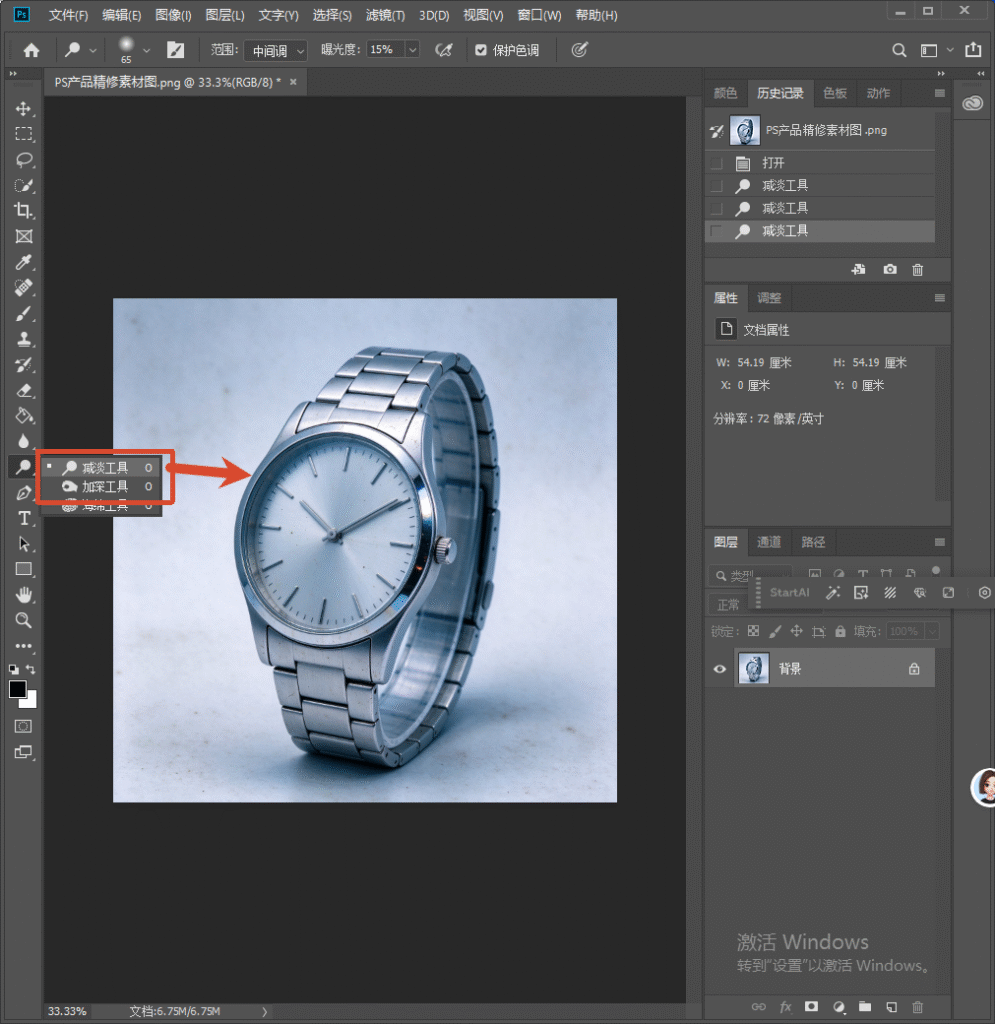Viewport: 995px width, 1024px height.
Task: Click the Hand tool
Action: click(x=24, y=595)
